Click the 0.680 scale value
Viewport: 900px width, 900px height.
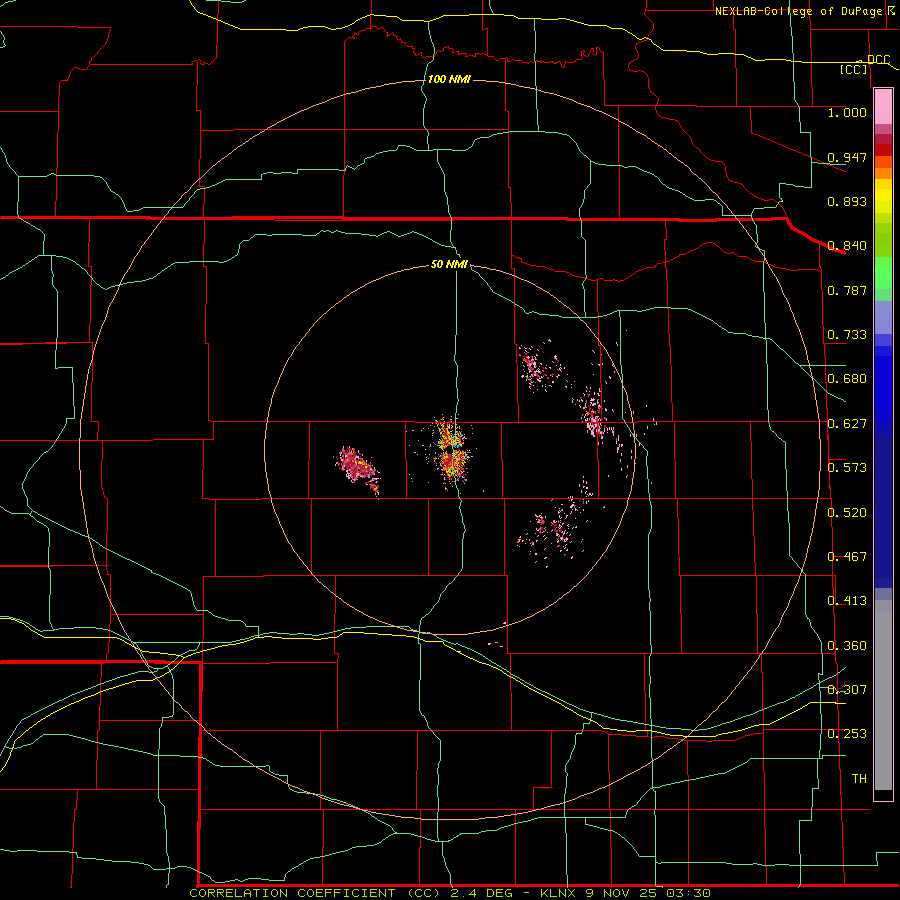(x=847, y=379)
